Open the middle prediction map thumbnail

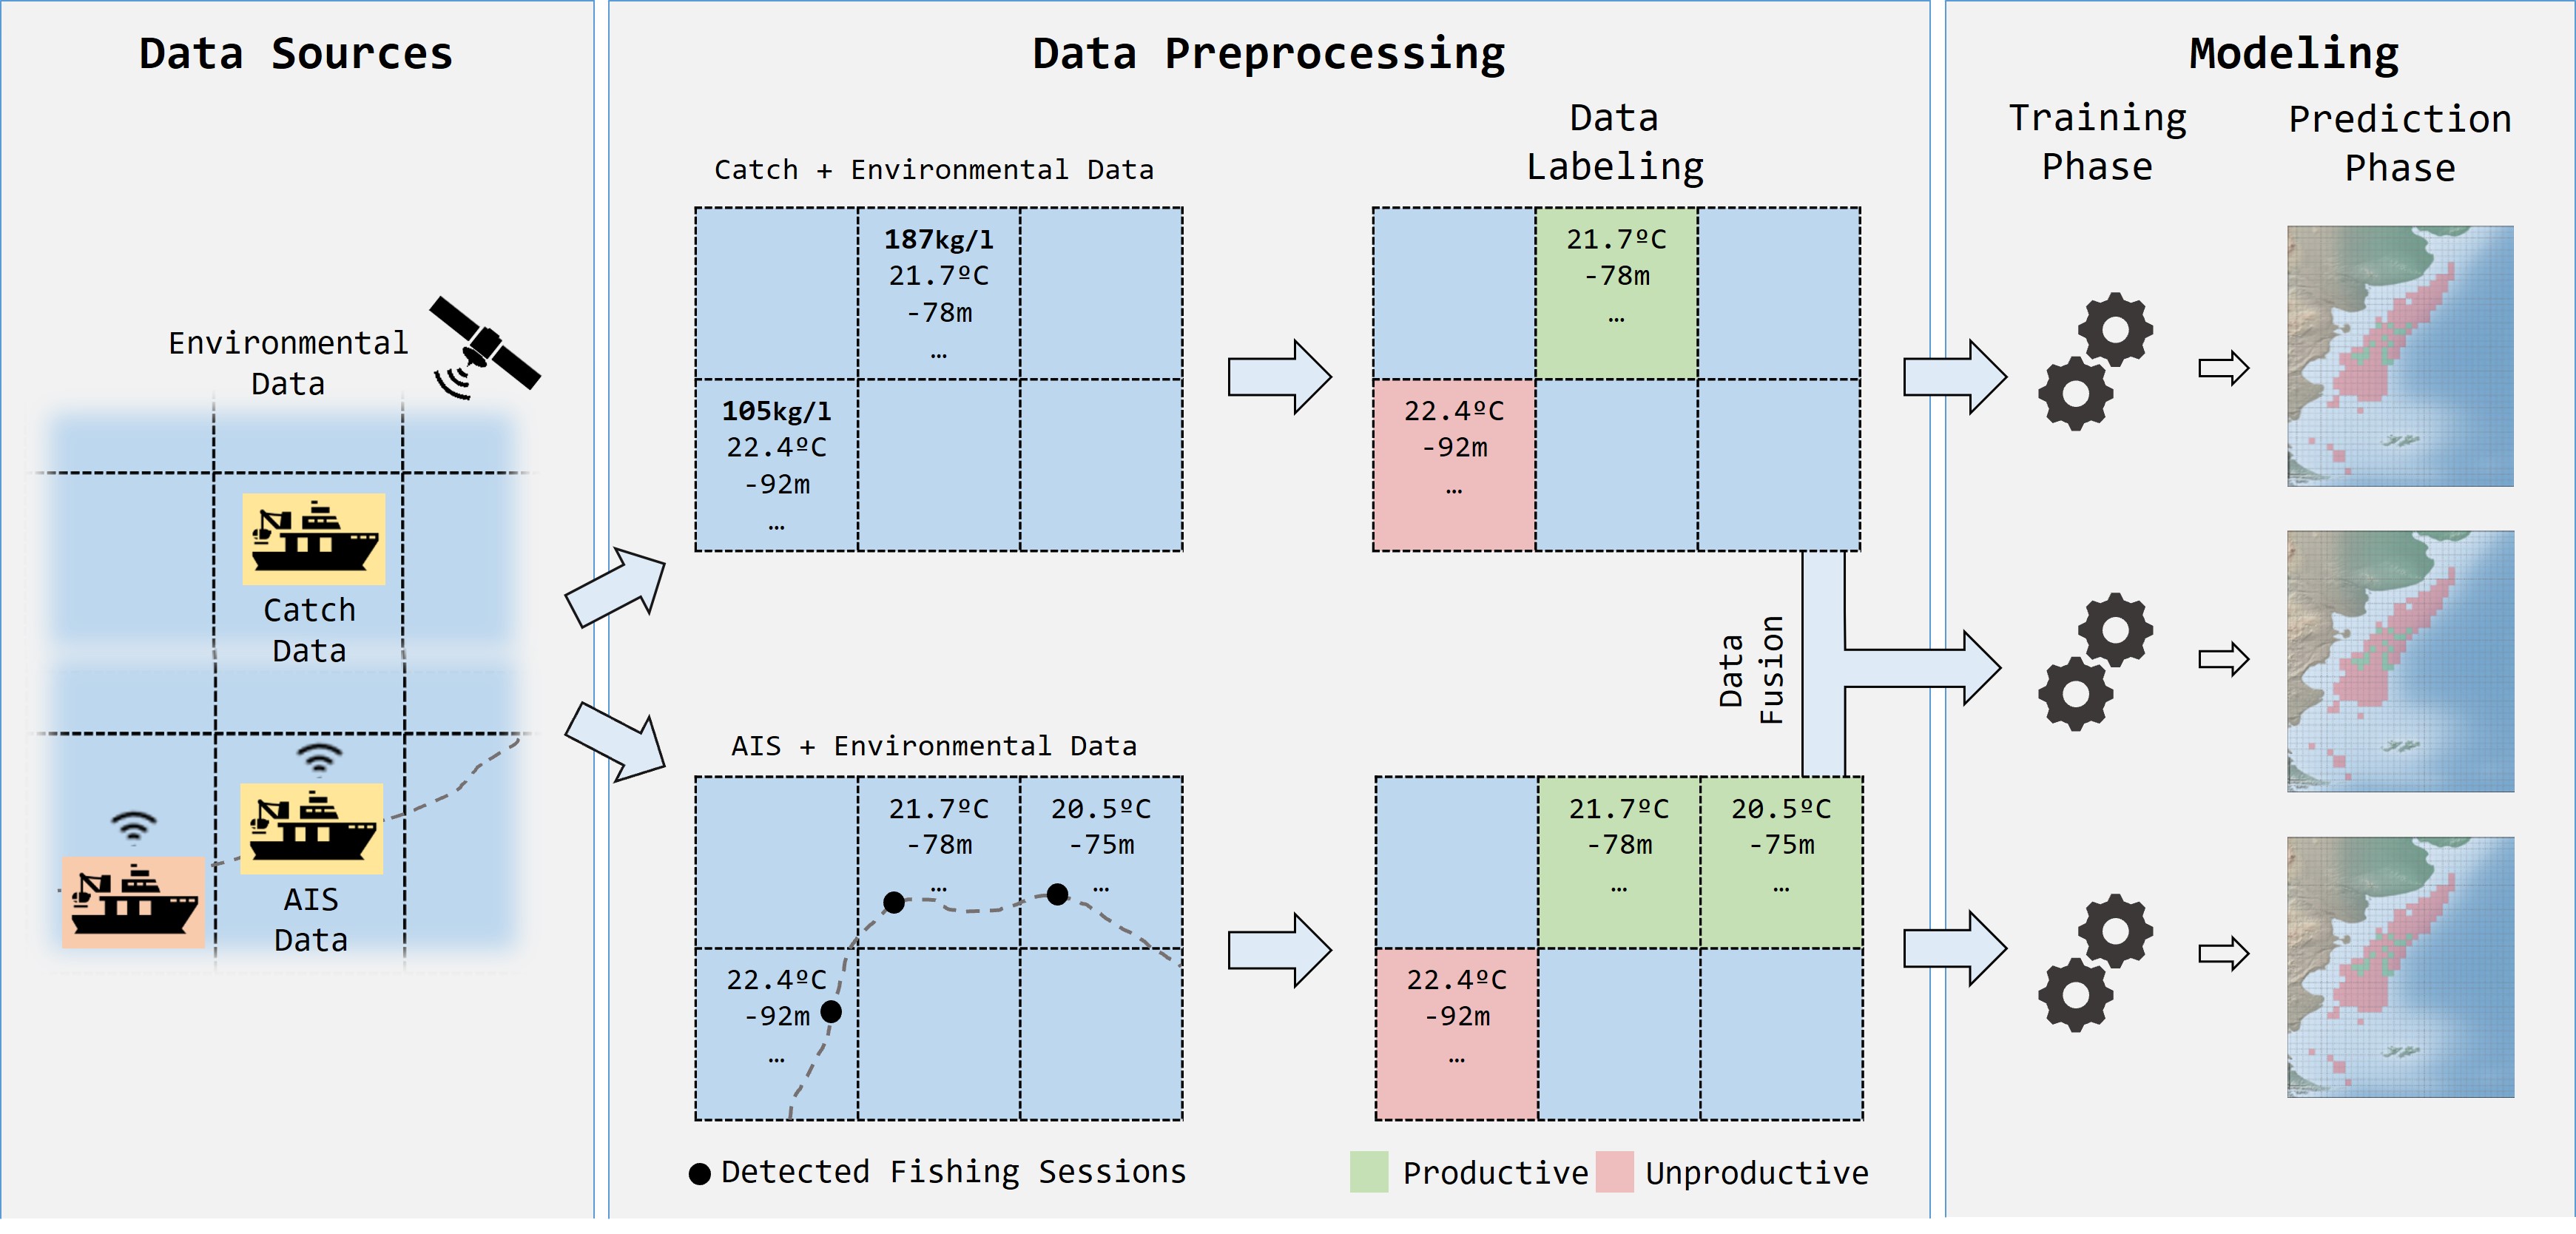coord(2400,661)
